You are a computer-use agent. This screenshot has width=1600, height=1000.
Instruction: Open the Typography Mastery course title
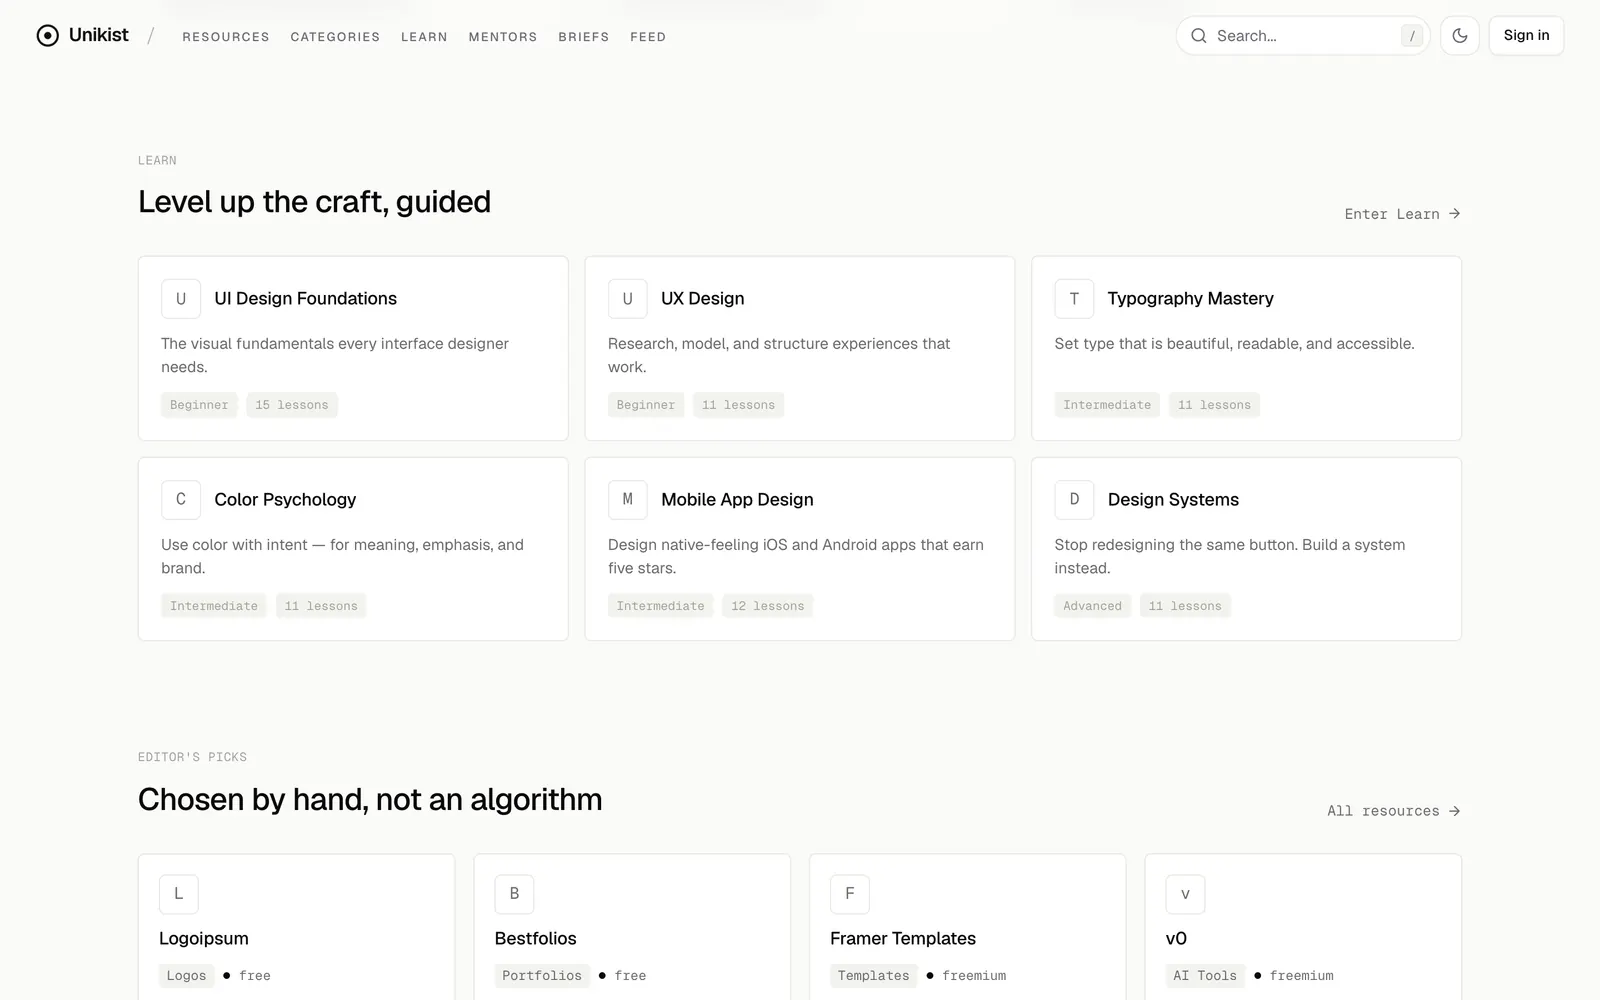(1190, 299)
